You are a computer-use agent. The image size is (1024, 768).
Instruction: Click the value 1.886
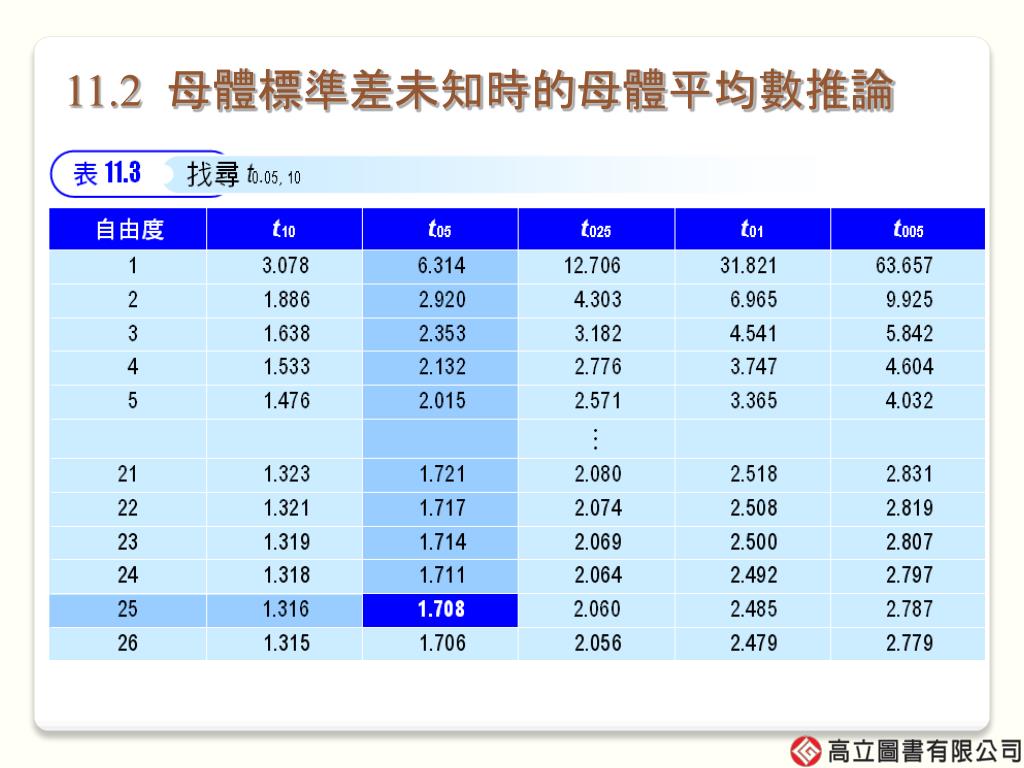tap(286, 300)
